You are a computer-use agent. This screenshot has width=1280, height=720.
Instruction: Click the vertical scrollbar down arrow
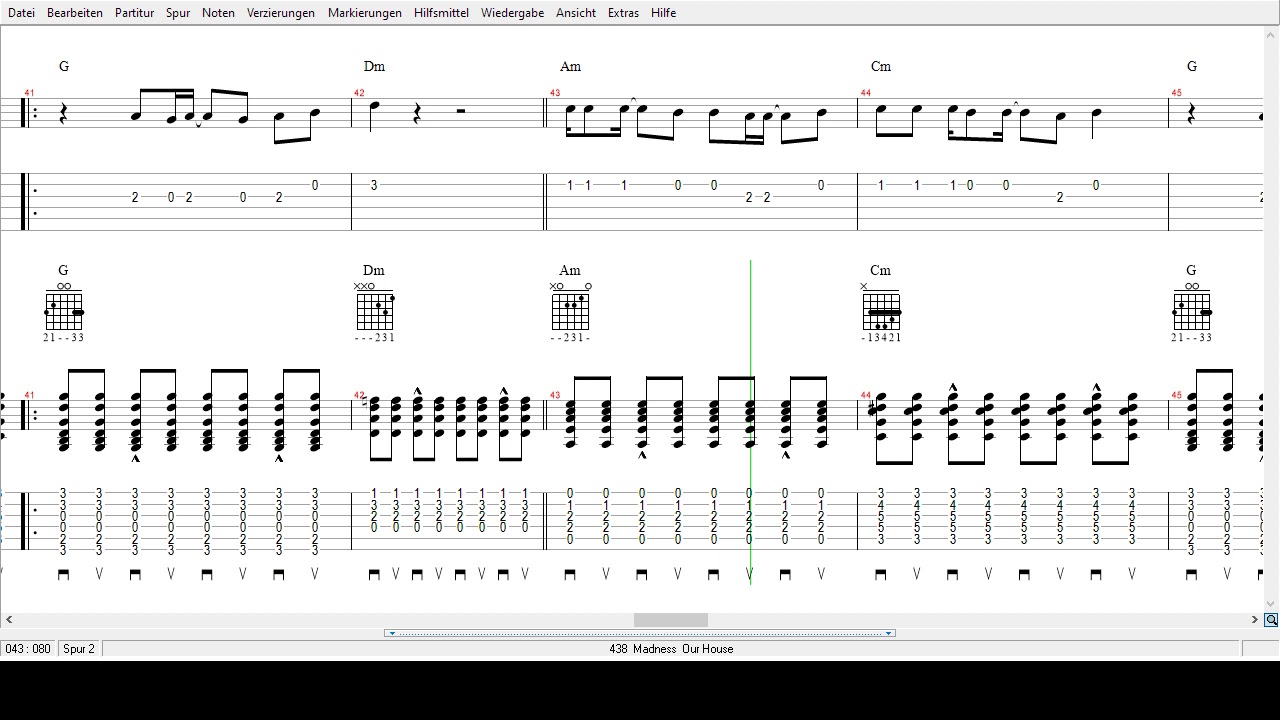click(1271, 604)
